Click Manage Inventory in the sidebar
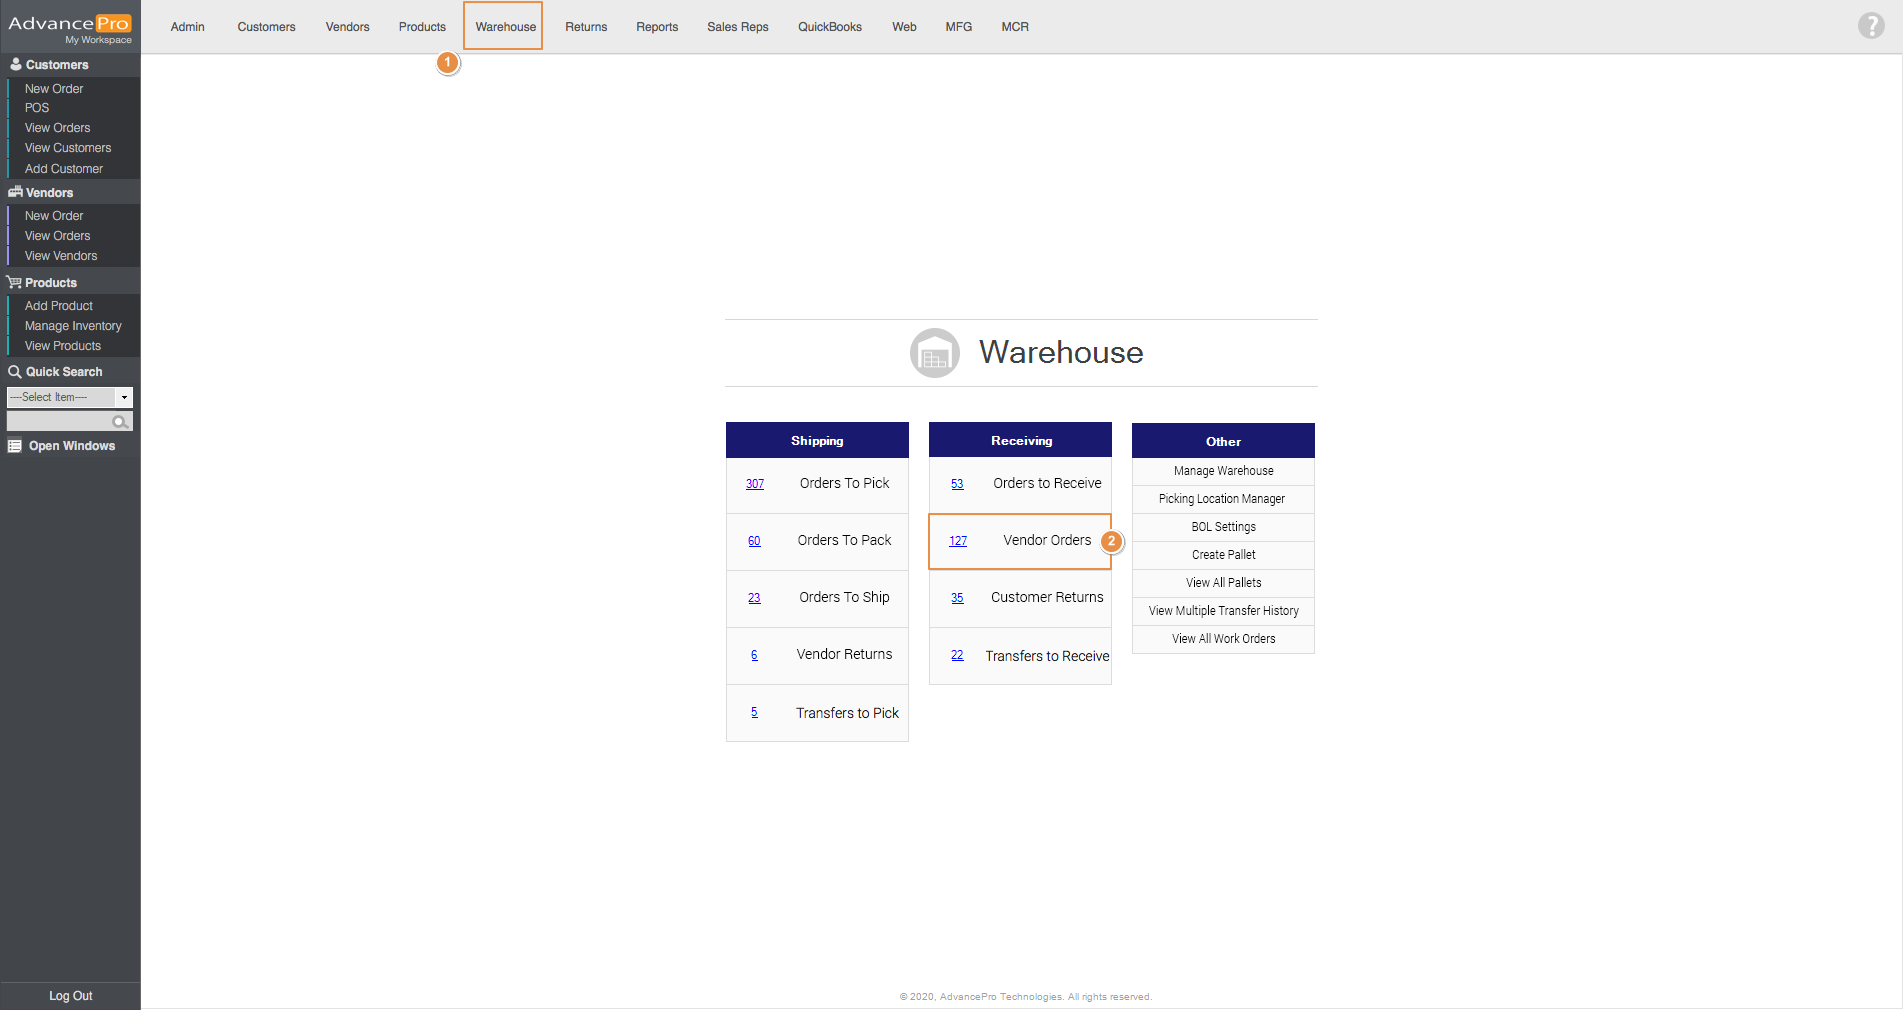 73,326
